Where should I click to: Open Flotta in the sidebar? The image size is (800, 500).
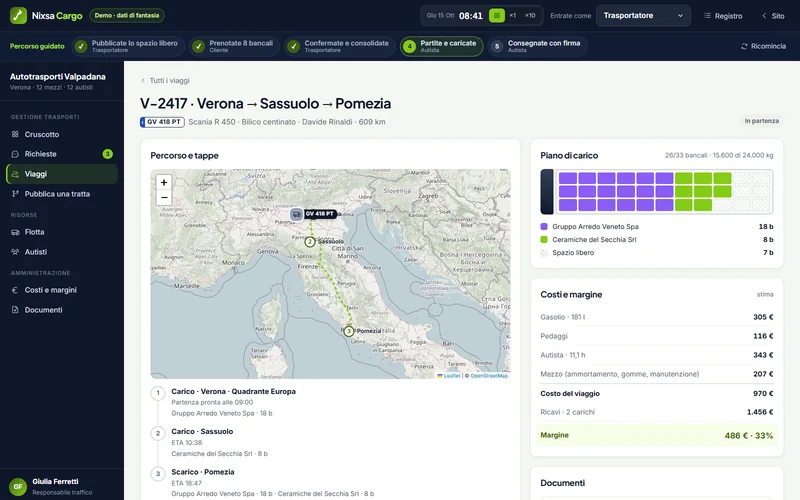coord(62,232)
